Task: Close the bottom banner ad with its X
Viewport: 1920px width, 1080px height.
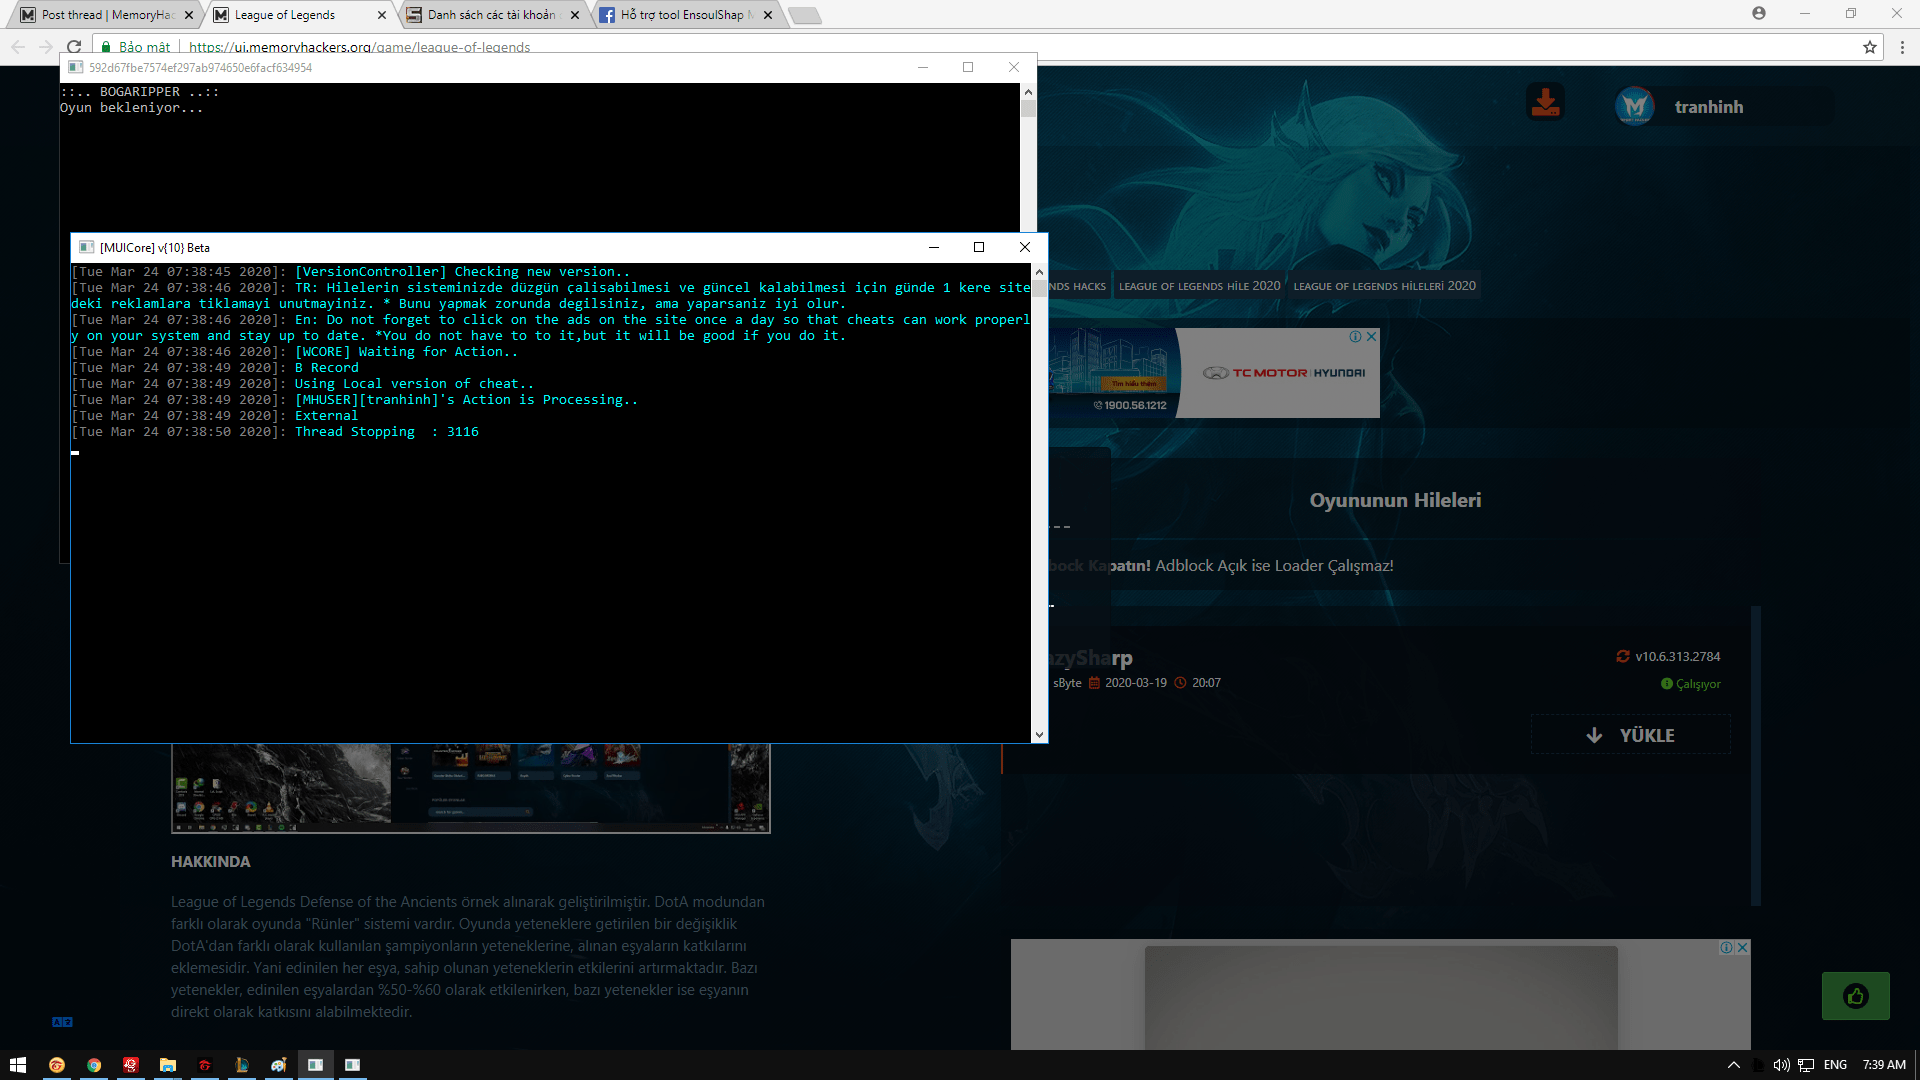Action: tap(1743, 947)
